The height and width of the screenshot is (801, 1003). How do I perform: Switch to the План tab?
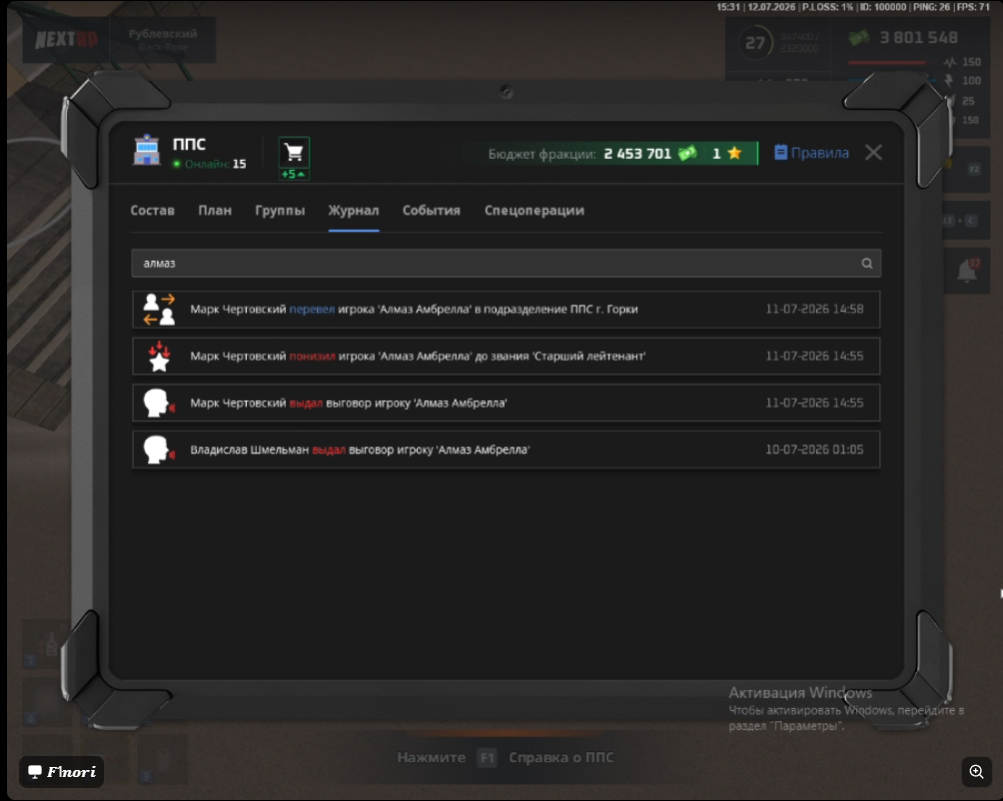coord(215,210)
